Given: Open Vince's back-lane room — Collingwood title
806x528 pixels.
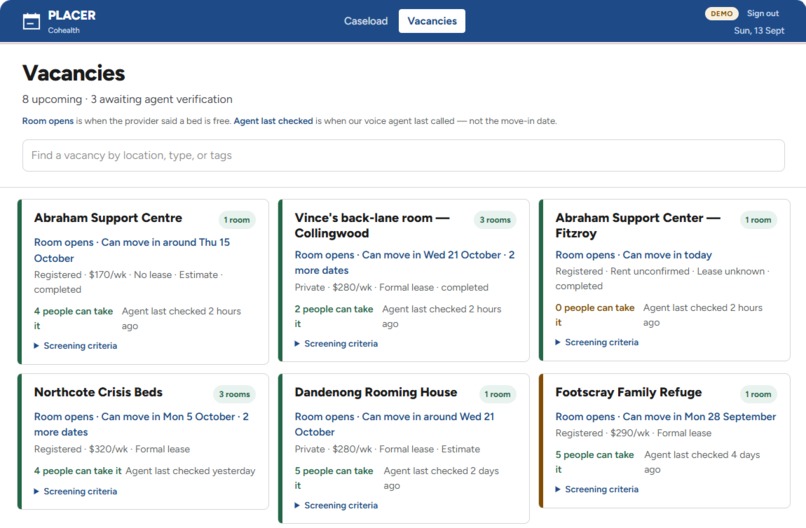Looking at the screenshot, I should [x=372, y=225].
